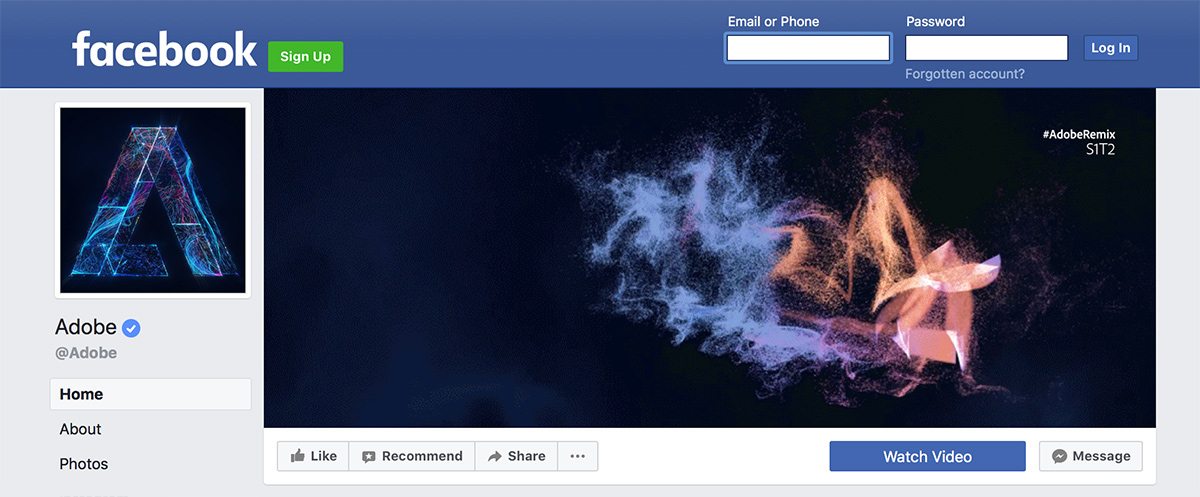Viewport: 1200px width, 497px height.
Task: Focus the Password field
Action: (987, 48)
